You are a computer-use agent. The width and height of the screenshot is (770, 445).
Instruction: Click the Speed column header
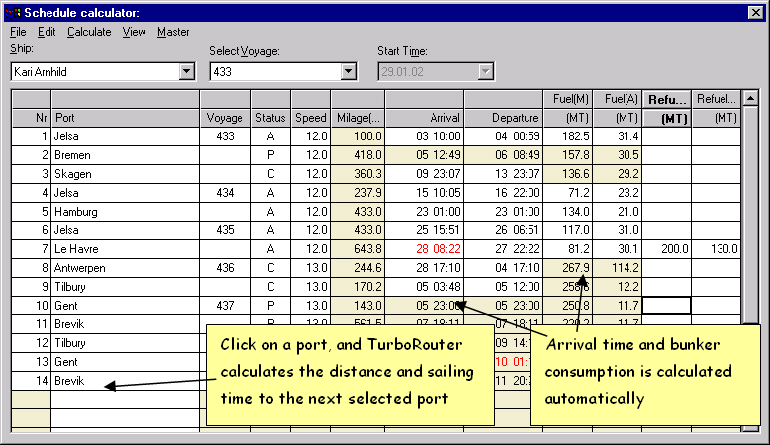tap(310, 118)
